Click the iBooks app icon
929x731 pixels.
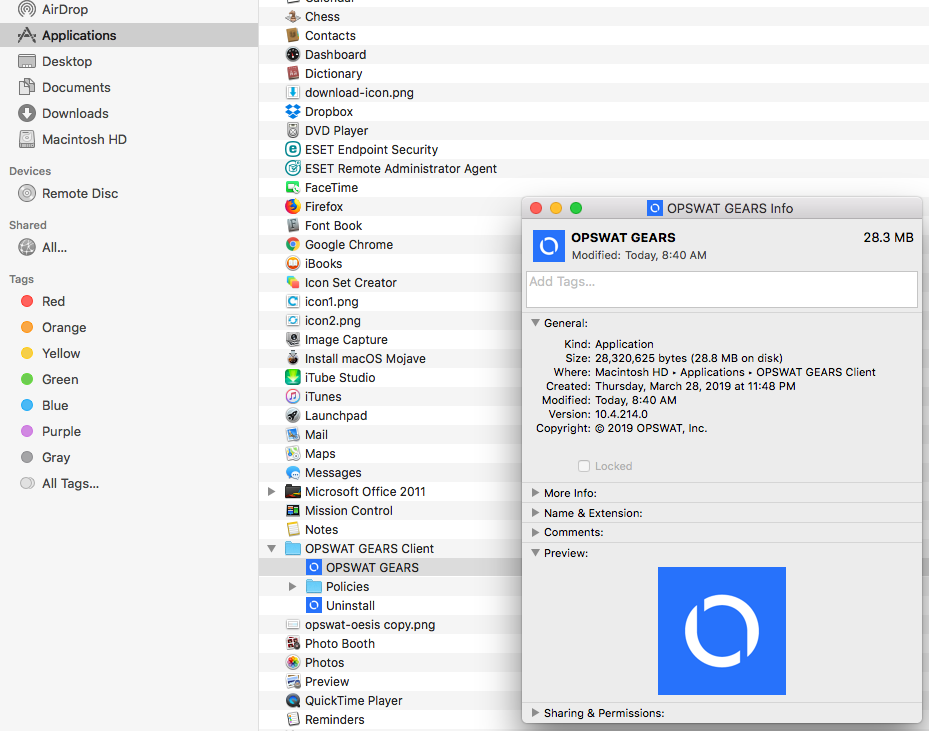pyautogui.click(x=293, y=263)
